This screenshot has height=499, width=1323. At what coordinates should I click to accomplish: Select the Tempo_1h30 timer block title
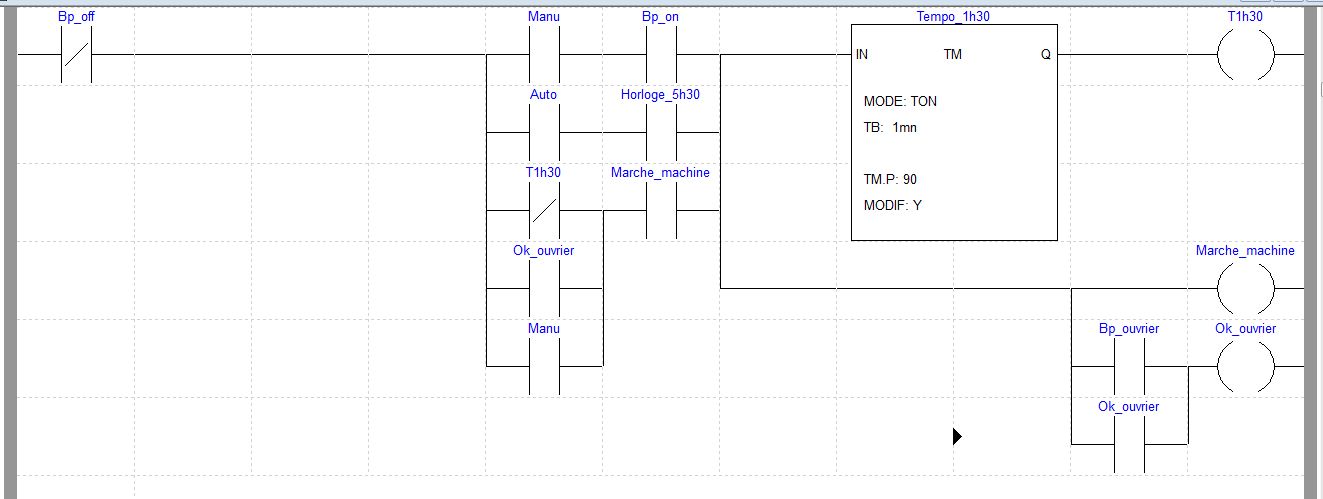953,17
